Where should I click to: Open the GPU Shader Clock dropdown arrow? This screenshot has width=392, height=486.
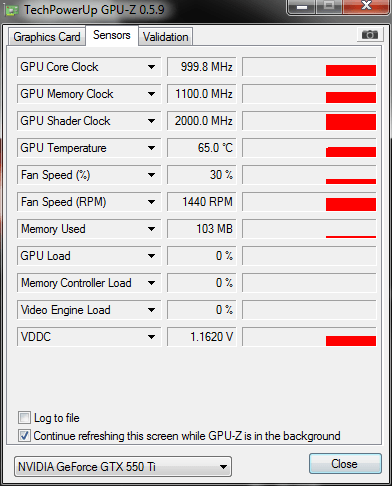(151, 121)
